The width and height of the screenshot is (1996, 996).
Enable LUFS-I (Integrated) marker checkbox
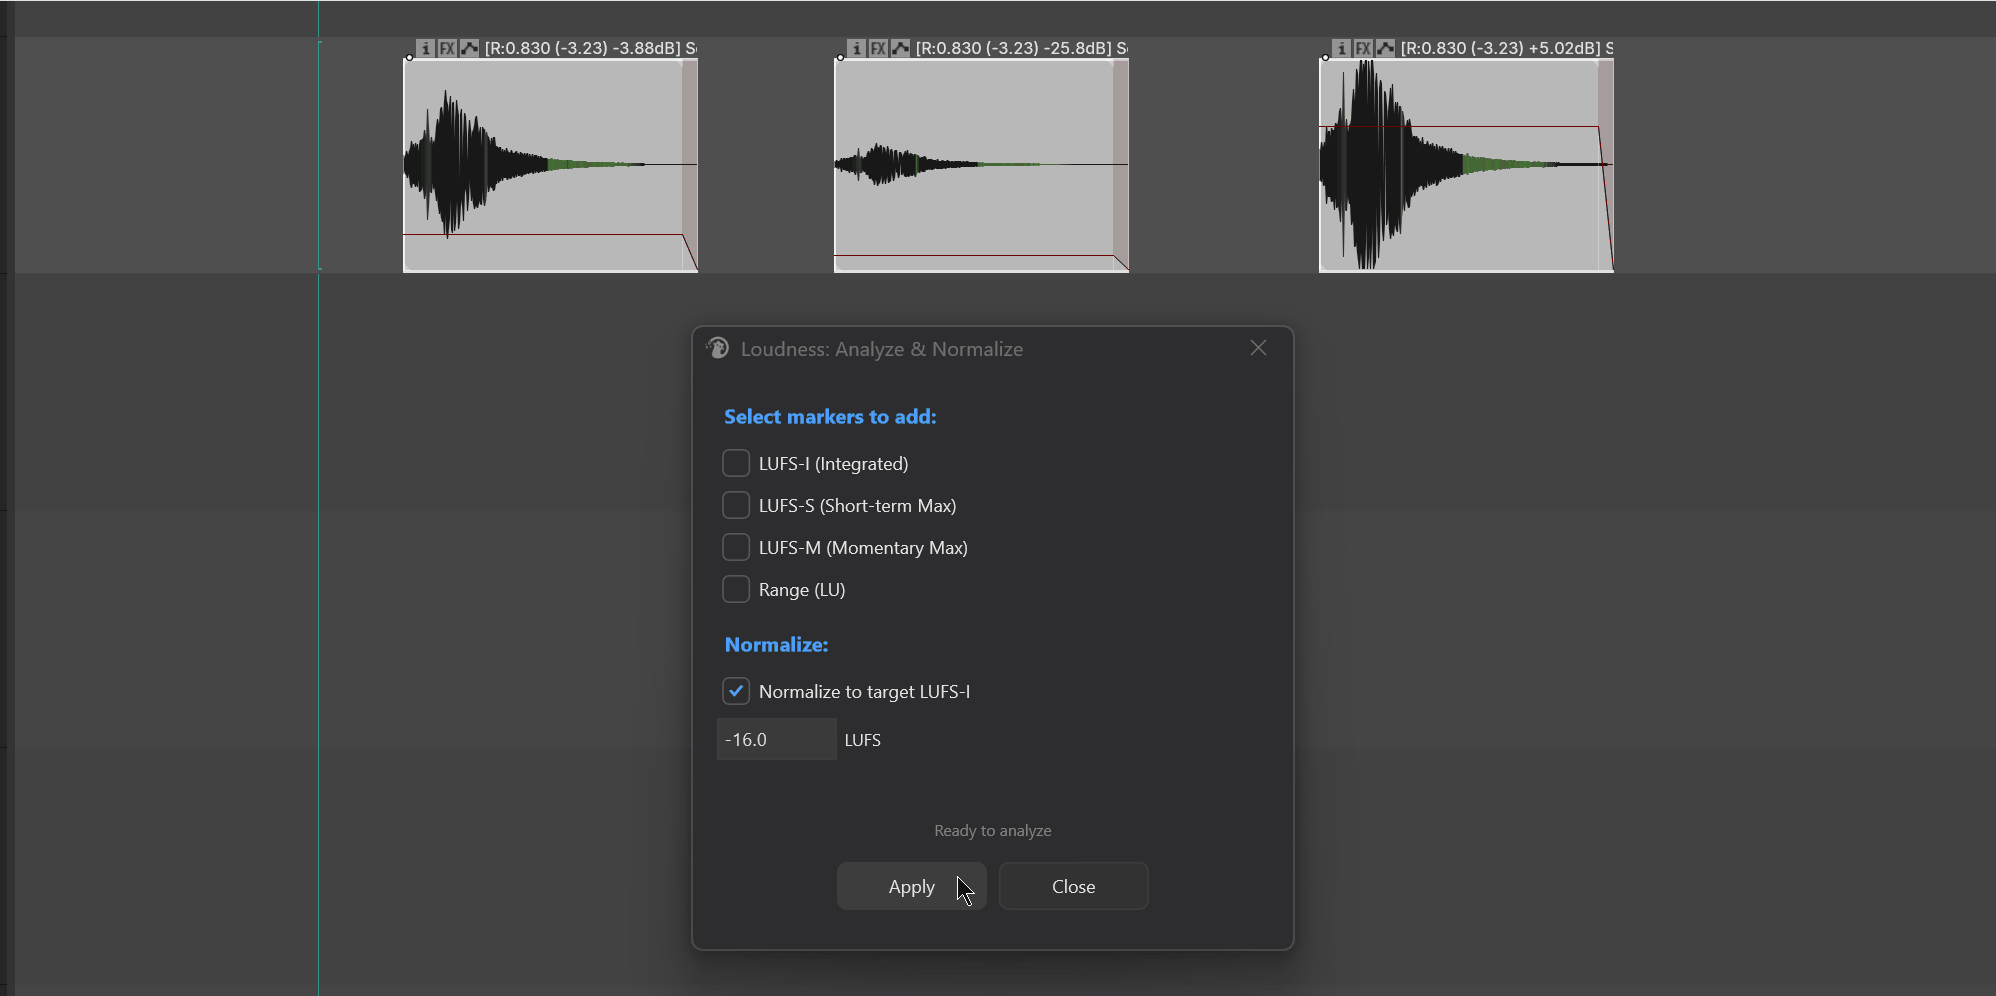coord(736,463)
